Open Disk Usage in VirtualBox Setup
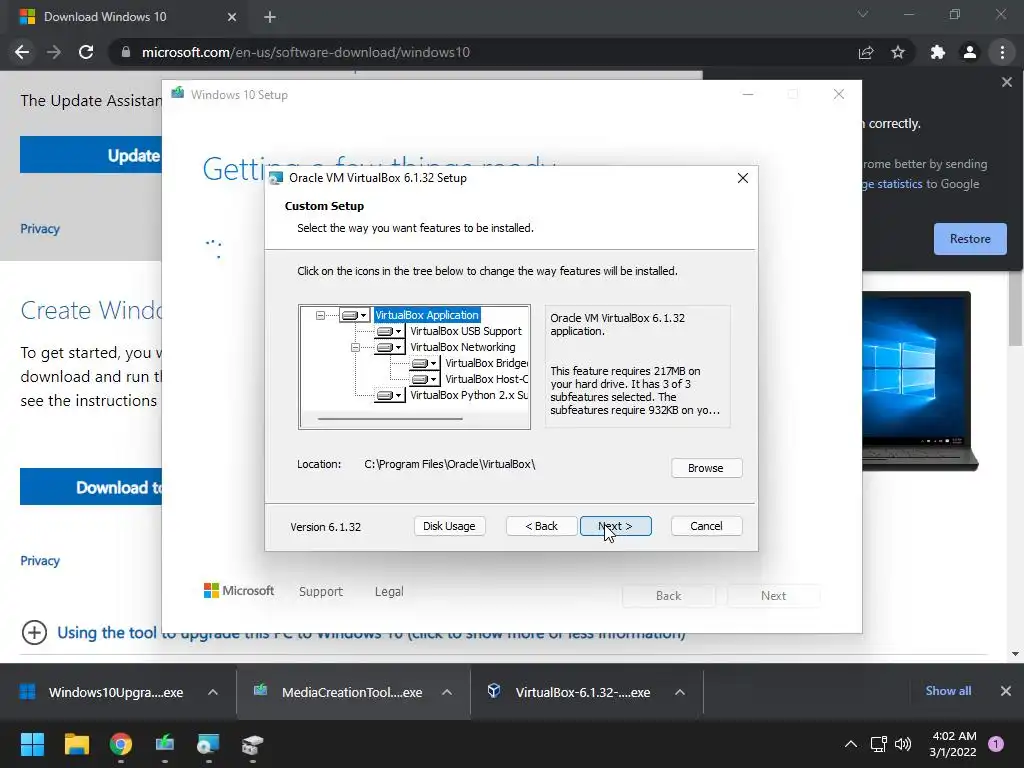This screenshot has height=768, width=1024. point(449,526)
